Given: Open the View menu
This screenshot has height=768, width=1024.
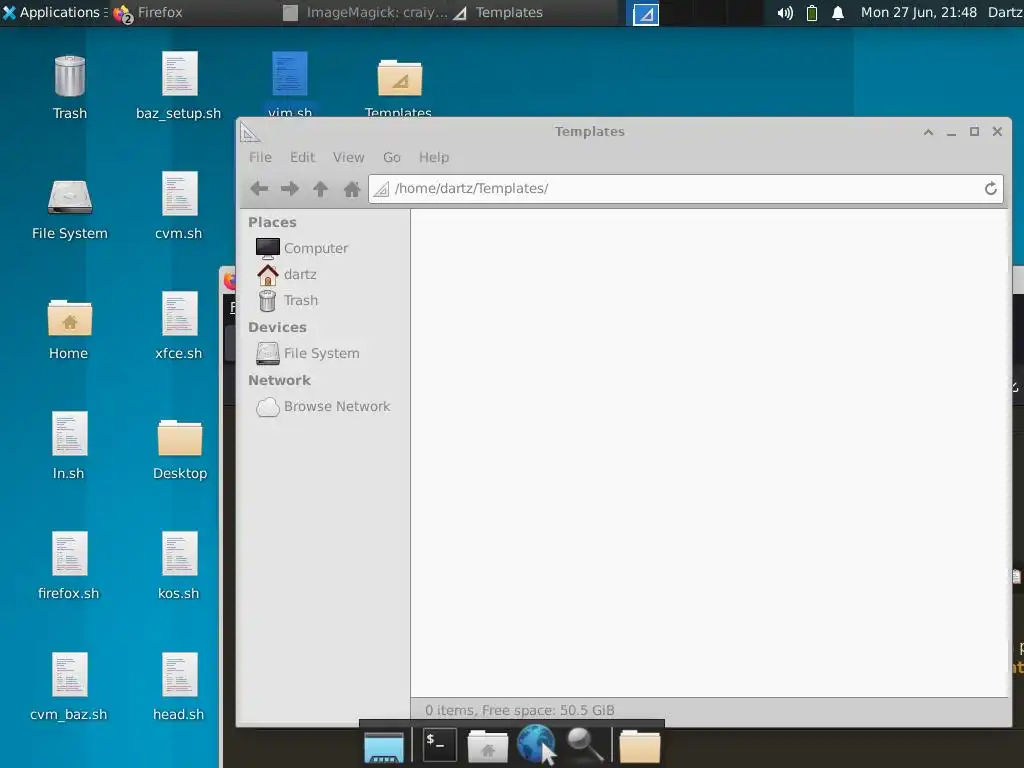Looking at the screenshot, I should coord(348,157).
